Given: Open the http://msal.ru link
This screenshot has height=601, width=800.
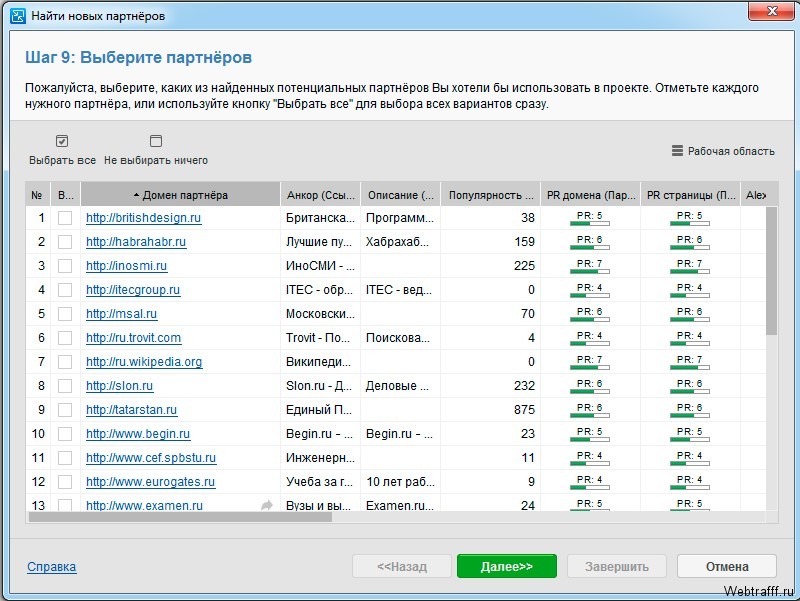Looking at the screenshot, I should pyautogui.click(x=121, y=314).
